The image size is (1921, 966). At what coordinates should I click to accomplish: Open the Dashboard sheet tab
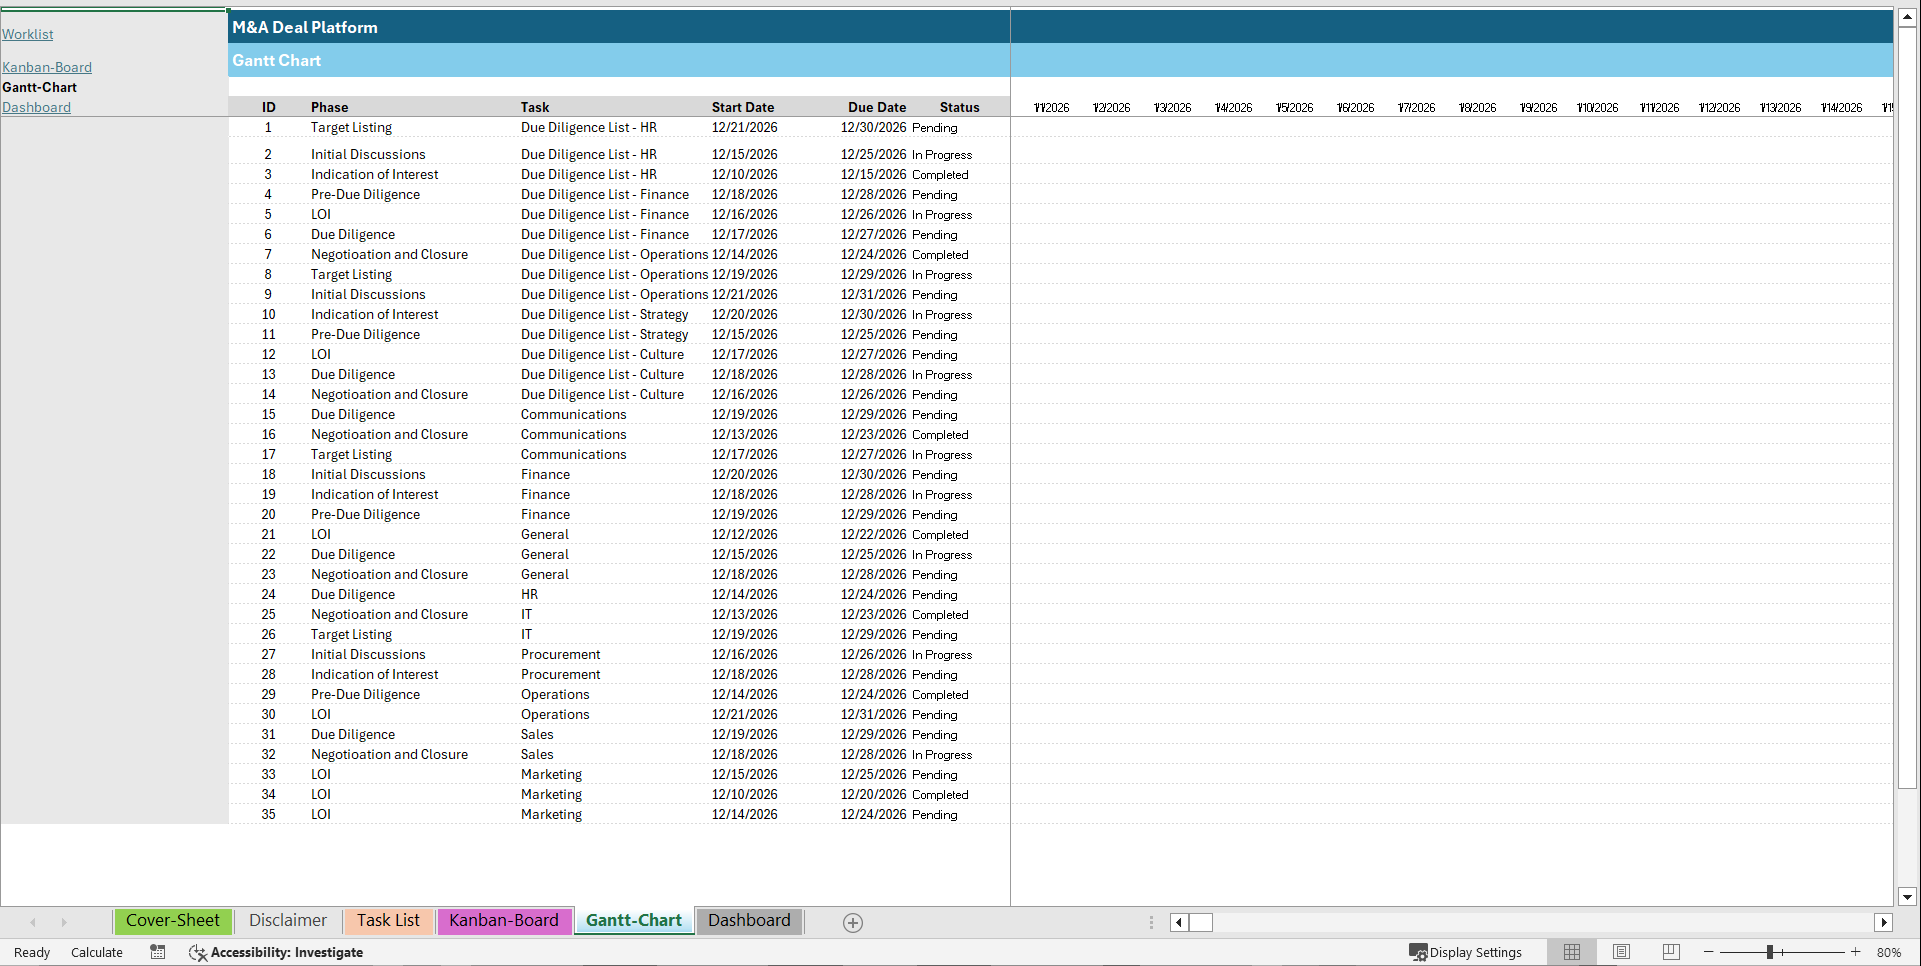click(749, 920)
